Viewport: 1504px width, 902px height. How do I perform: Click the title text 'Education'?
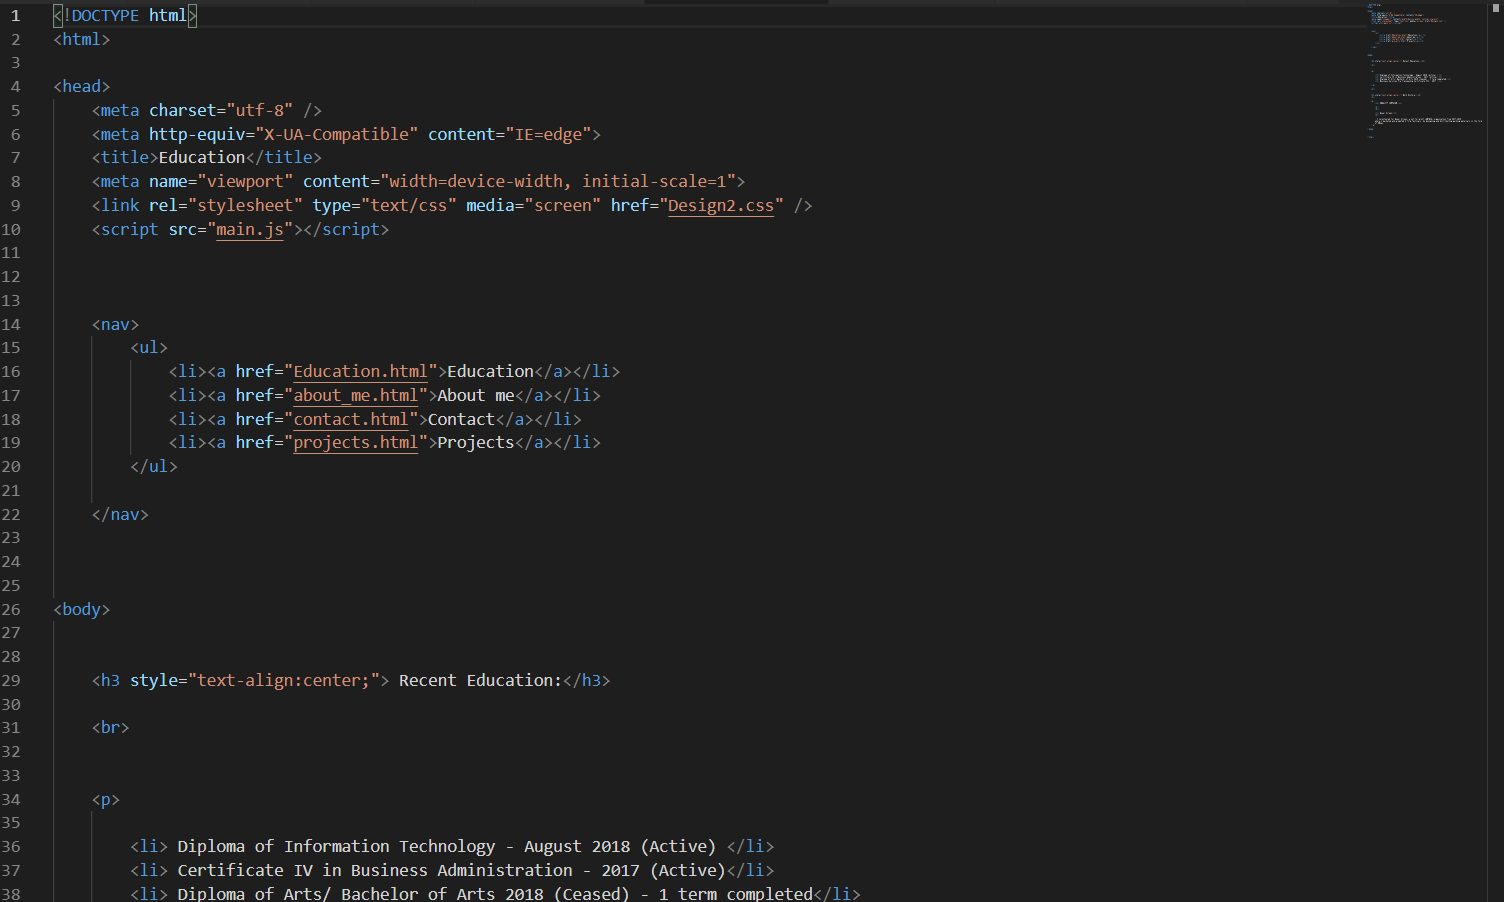pos(202,158)
